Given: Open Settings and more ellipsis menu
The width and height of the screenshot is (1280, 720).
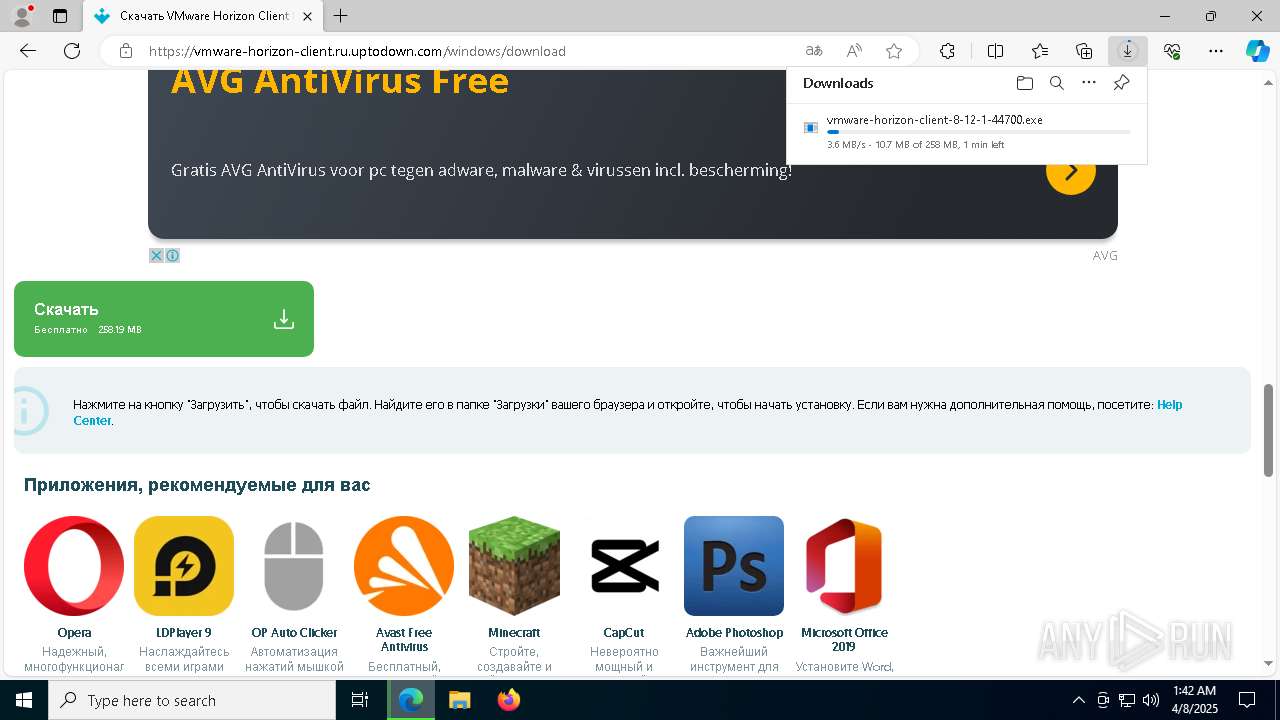Looking at the screenshot, I should click(1216, 51).
